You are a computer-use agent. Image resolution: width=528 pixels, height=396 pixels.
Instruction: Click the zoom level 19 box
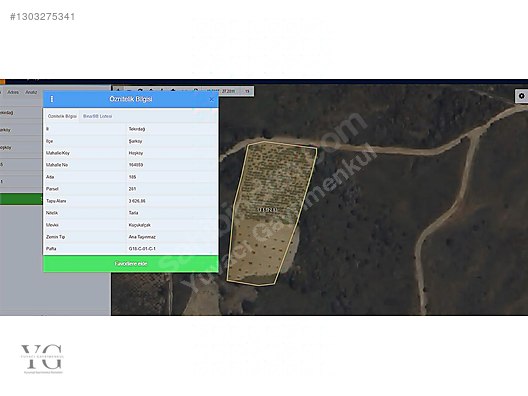click(247, 91)
